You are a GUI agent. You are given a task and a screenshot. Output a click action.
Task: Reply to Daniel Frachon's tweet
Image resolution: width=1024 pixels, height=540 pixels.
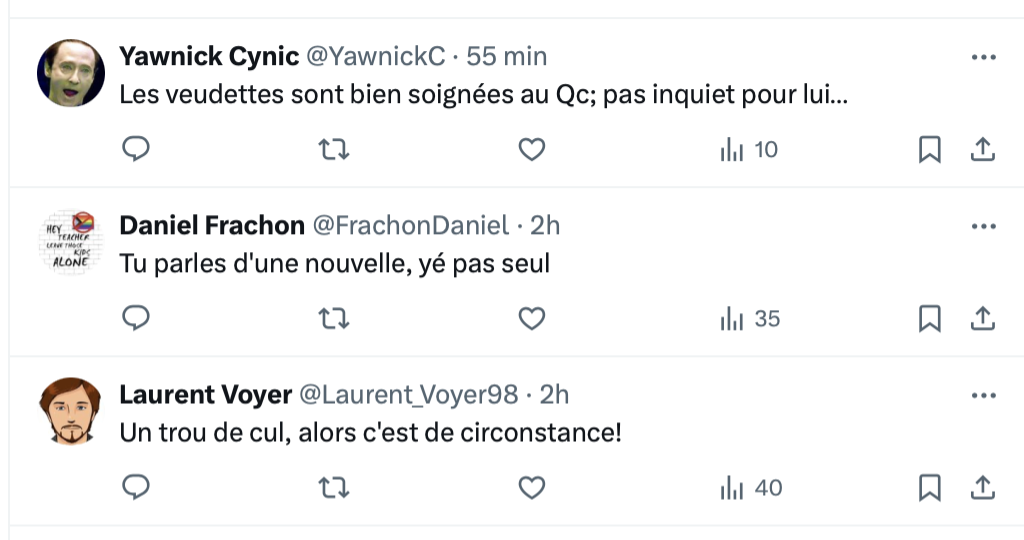[x=136, y=319]
